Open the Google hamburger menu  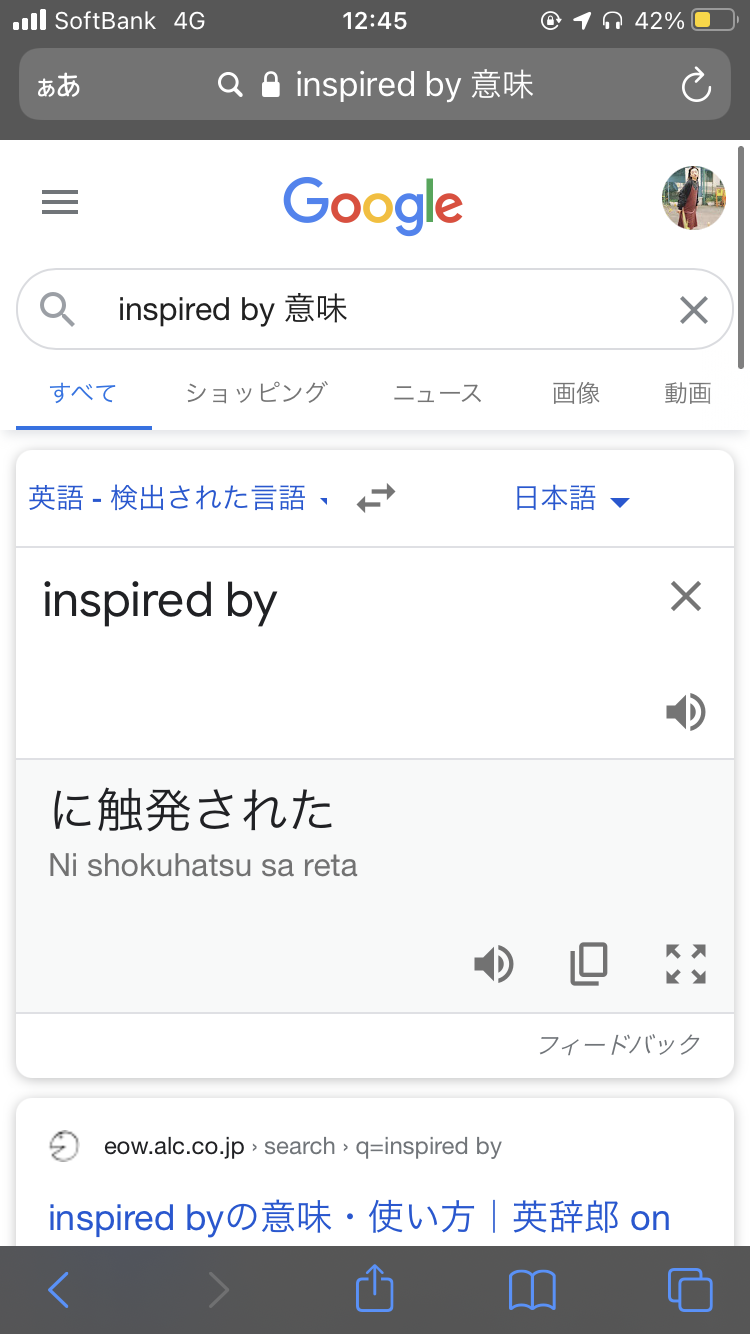tap(60, 203)
